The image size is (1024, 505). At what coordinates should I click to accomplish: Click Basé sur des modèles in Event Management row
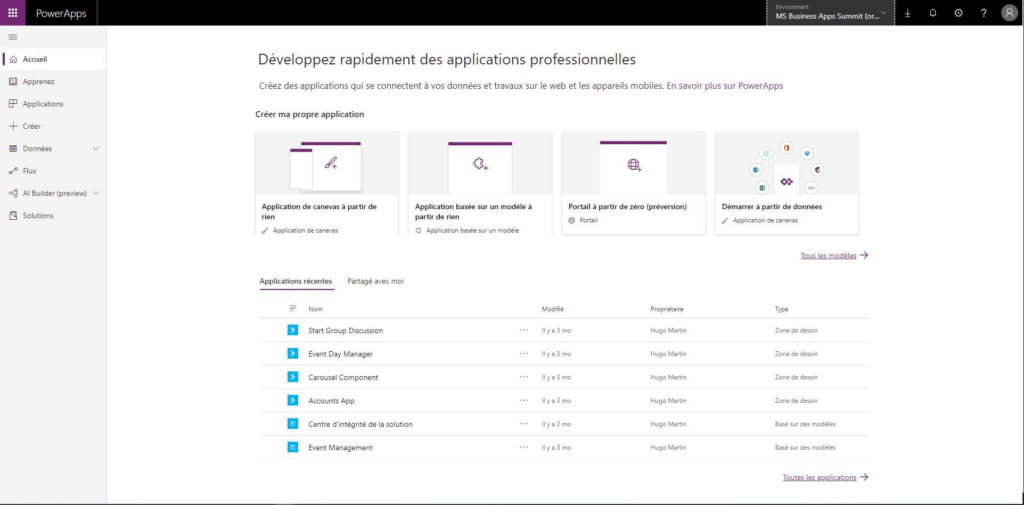pos(805,448)
